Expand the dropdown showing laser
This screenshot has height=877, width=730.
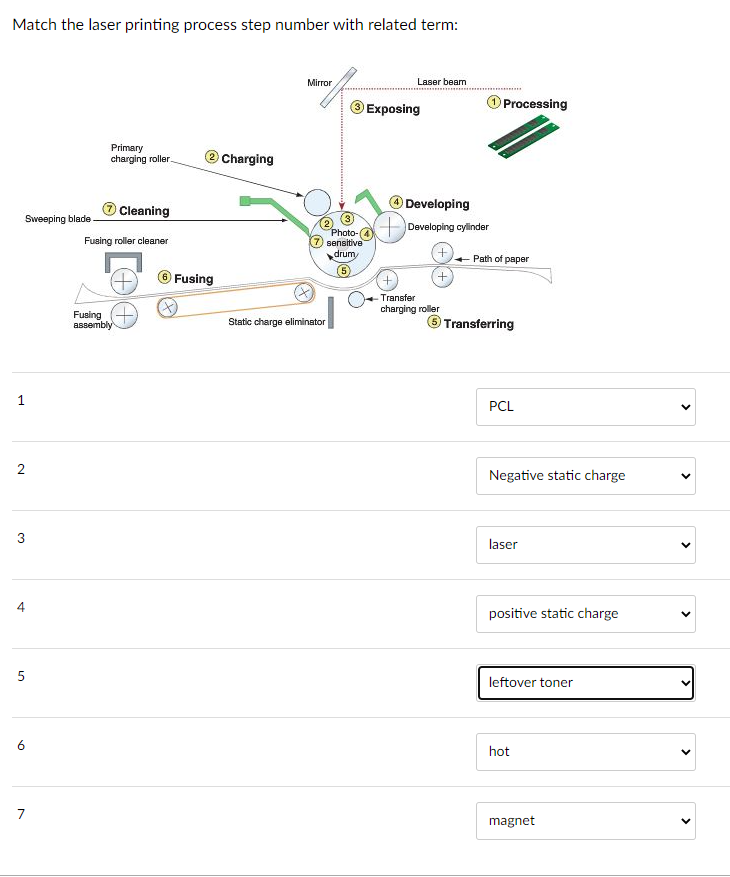click(586, 545)
